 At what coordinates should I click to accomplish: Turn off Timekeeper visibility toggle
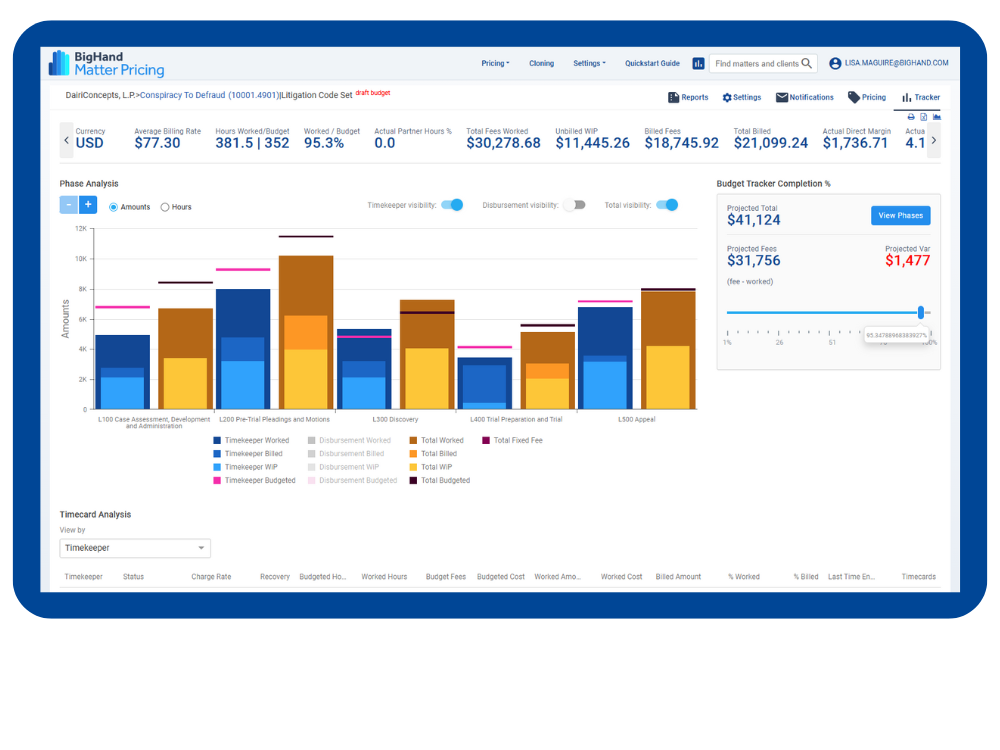coord(452,205)
